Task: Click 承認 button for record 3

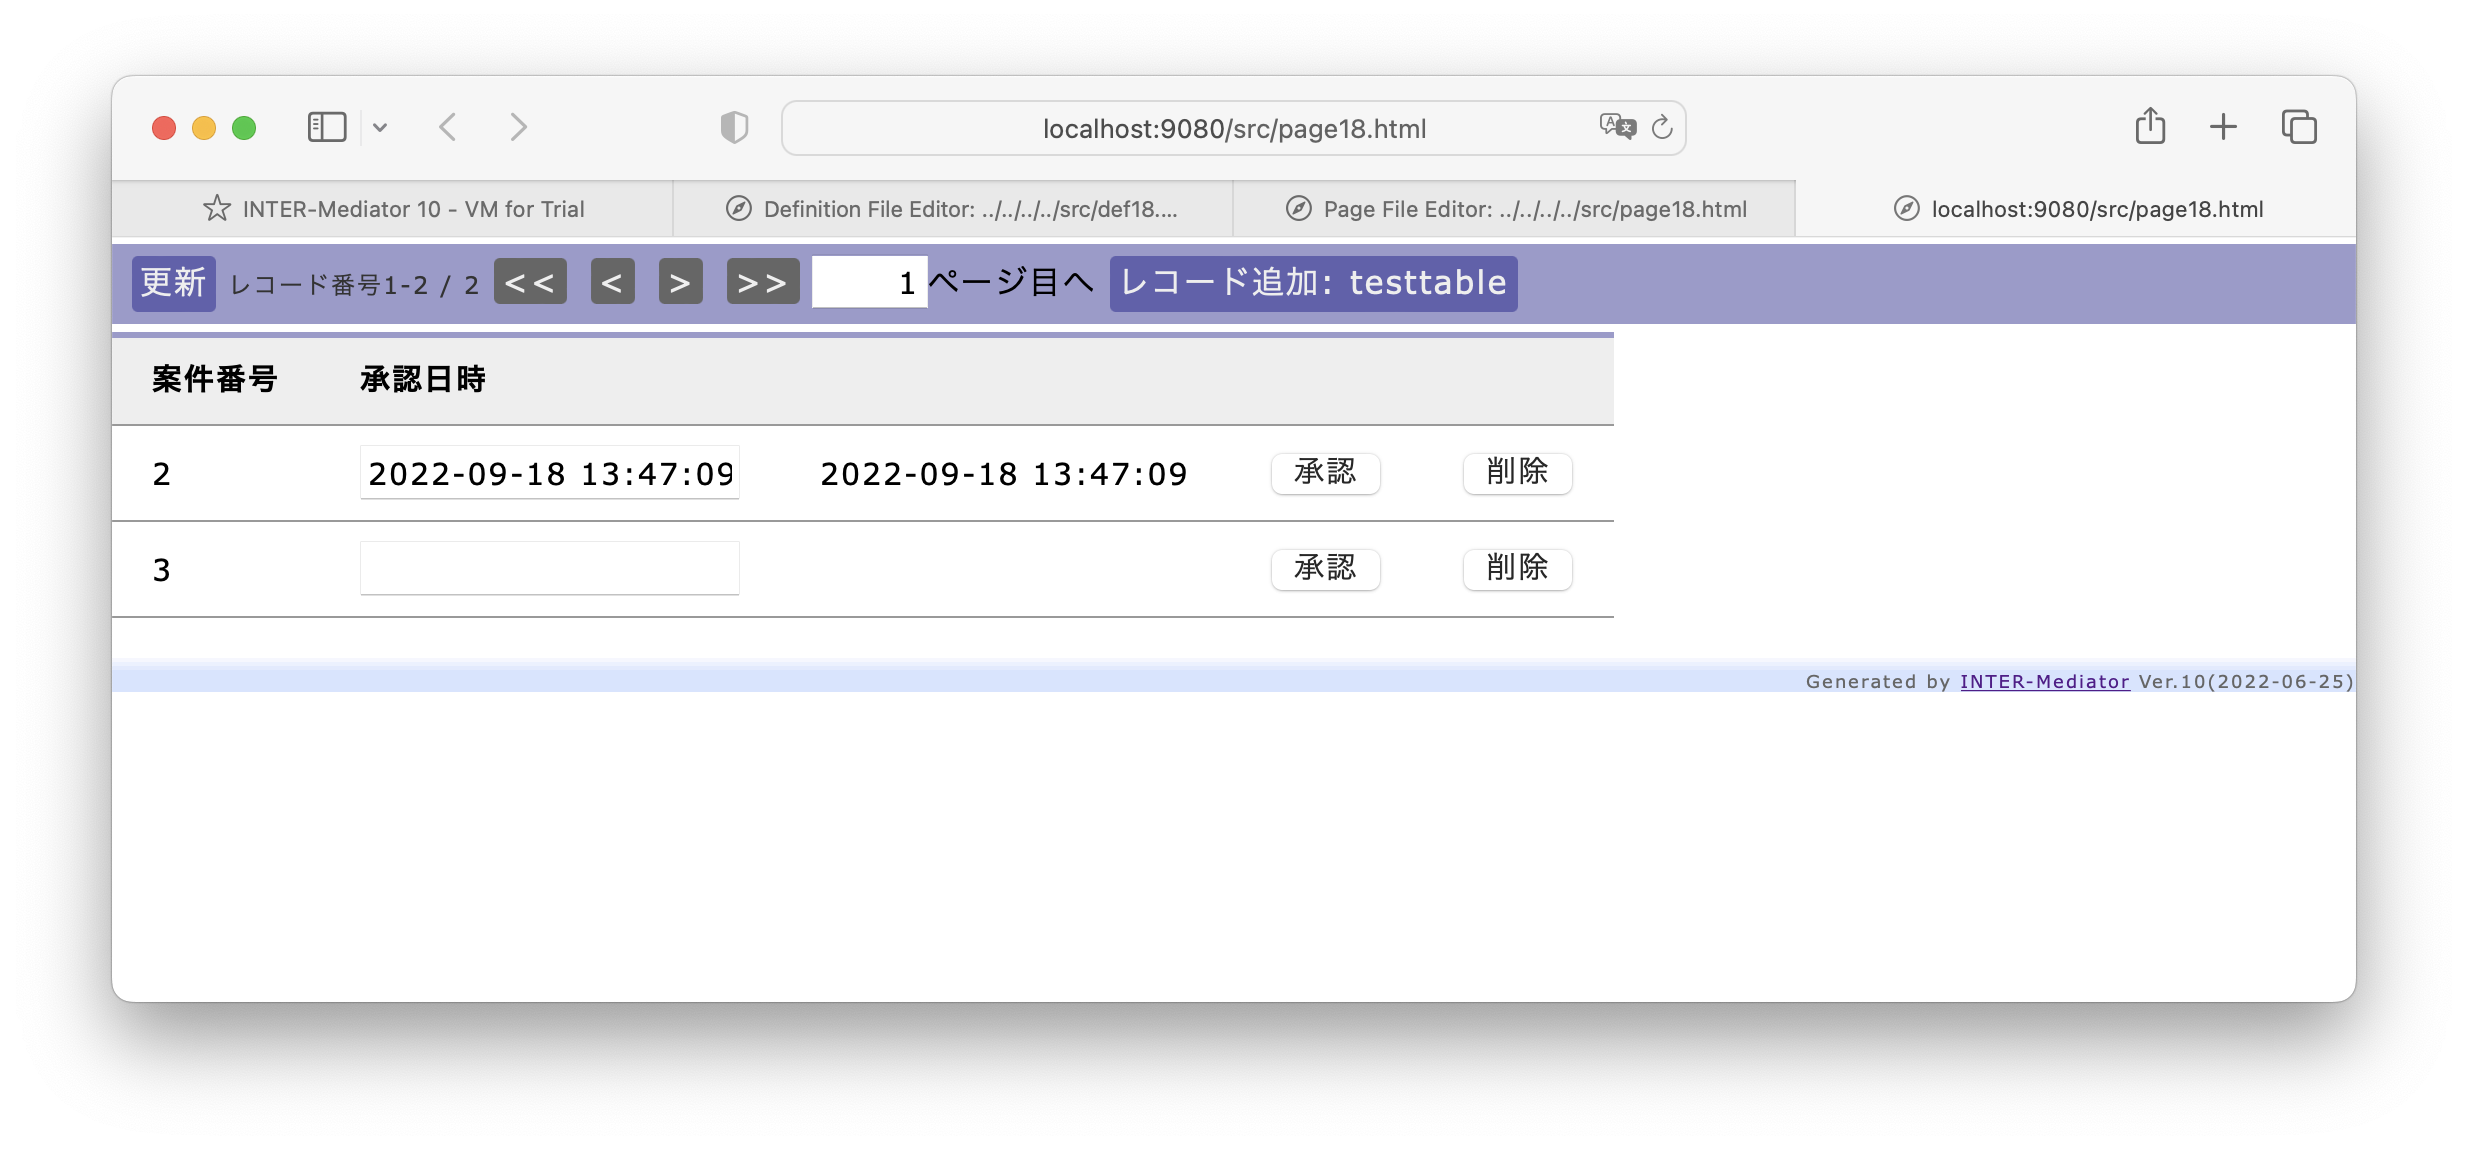Action: pos(1325,568)
